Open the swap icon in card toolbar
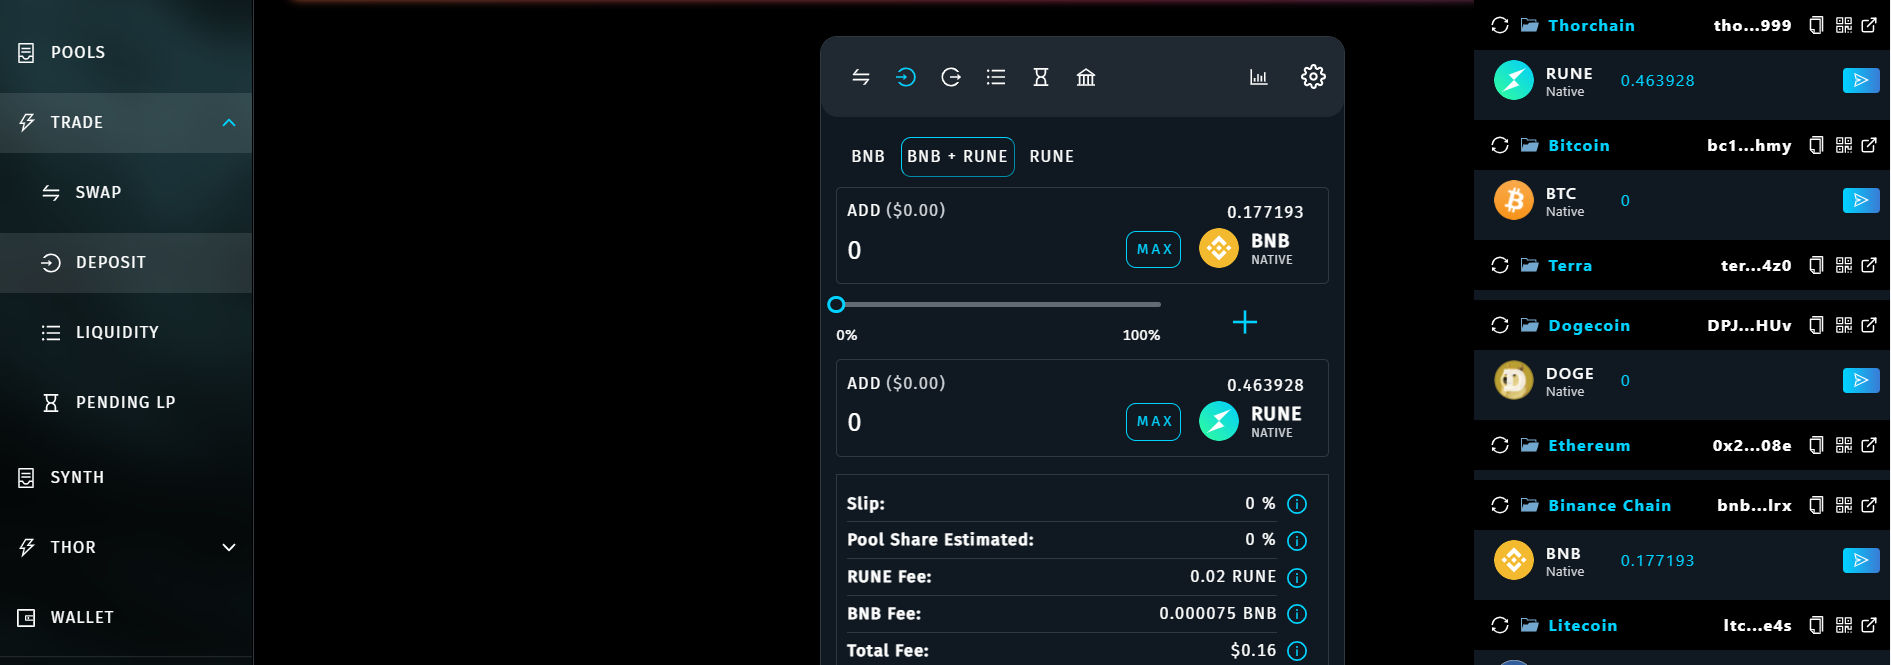 click(x=861, y=77)
